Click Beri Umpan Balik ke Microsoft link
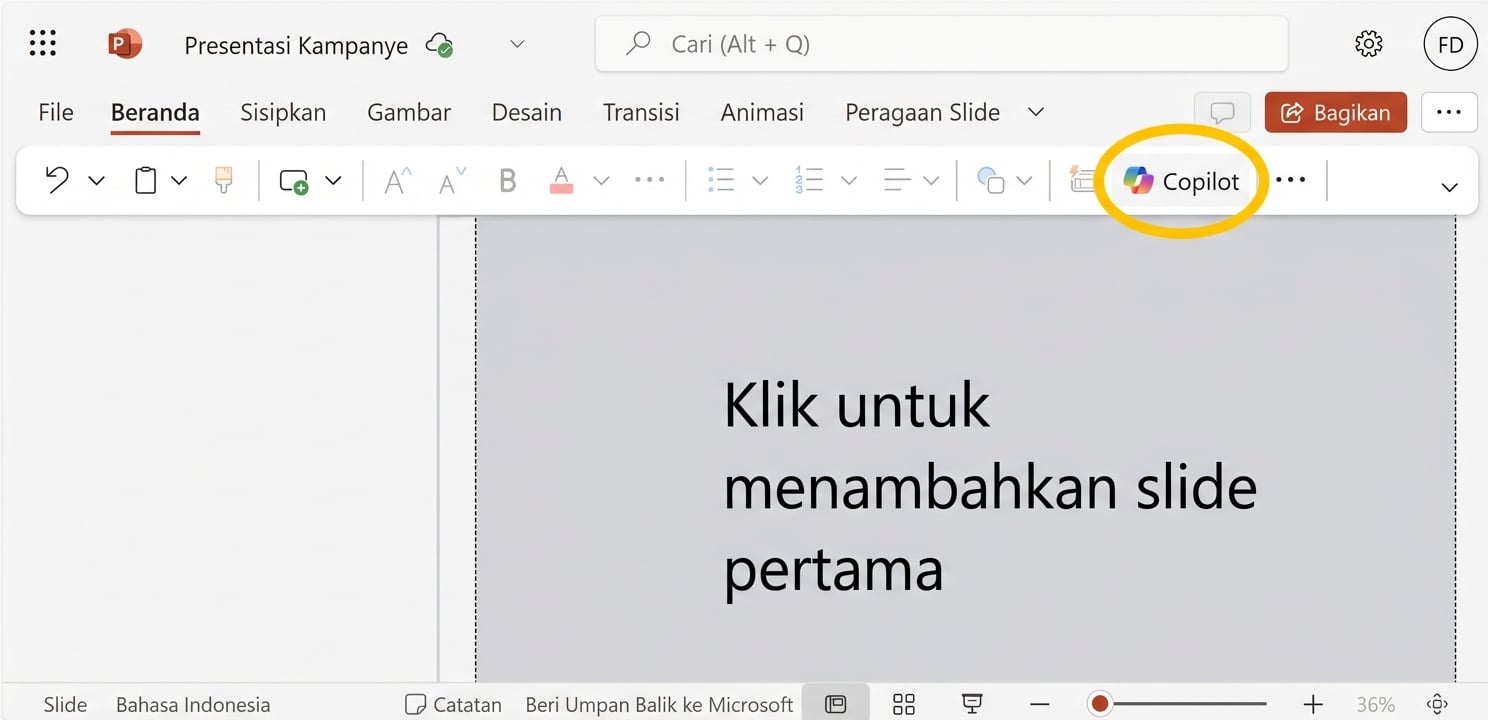Viewport: 1488px width, 720px height. pyautogui.click(x=659, y=704)
